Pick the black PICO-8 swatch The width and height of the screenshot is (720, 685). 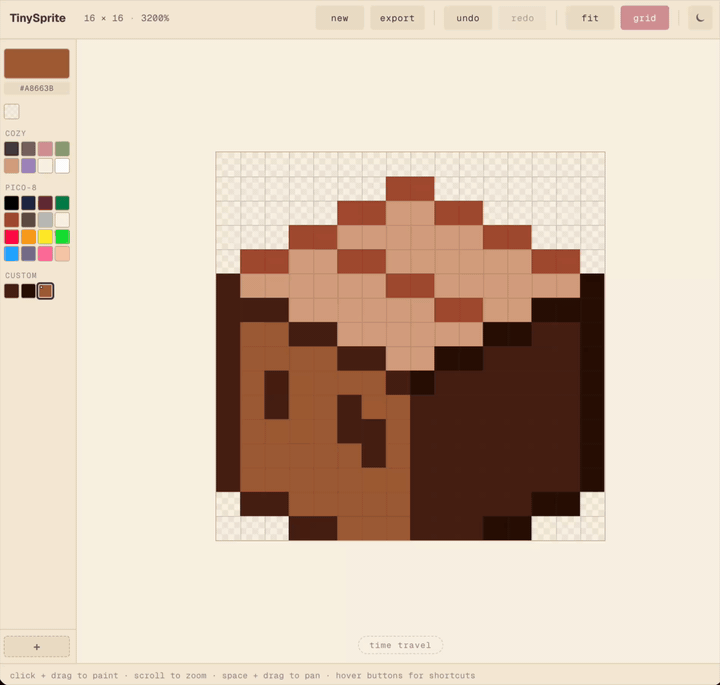tap(11, 203)
